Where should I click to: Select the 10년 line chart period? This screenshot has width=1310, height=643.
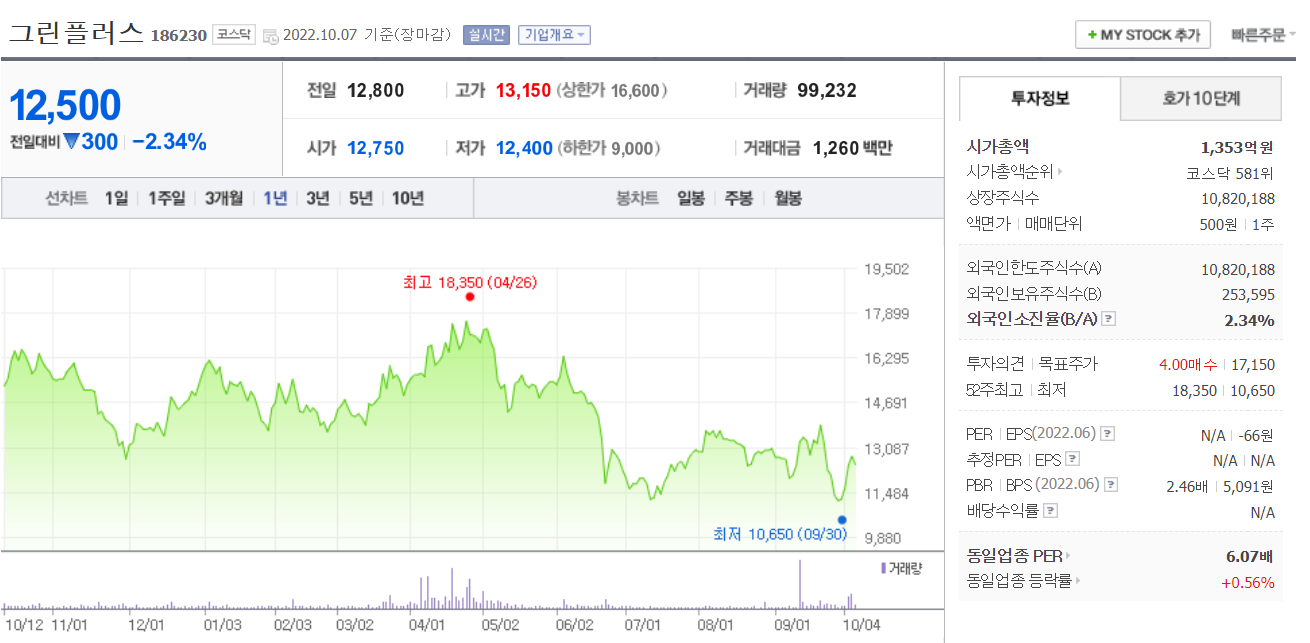[408, 198]
